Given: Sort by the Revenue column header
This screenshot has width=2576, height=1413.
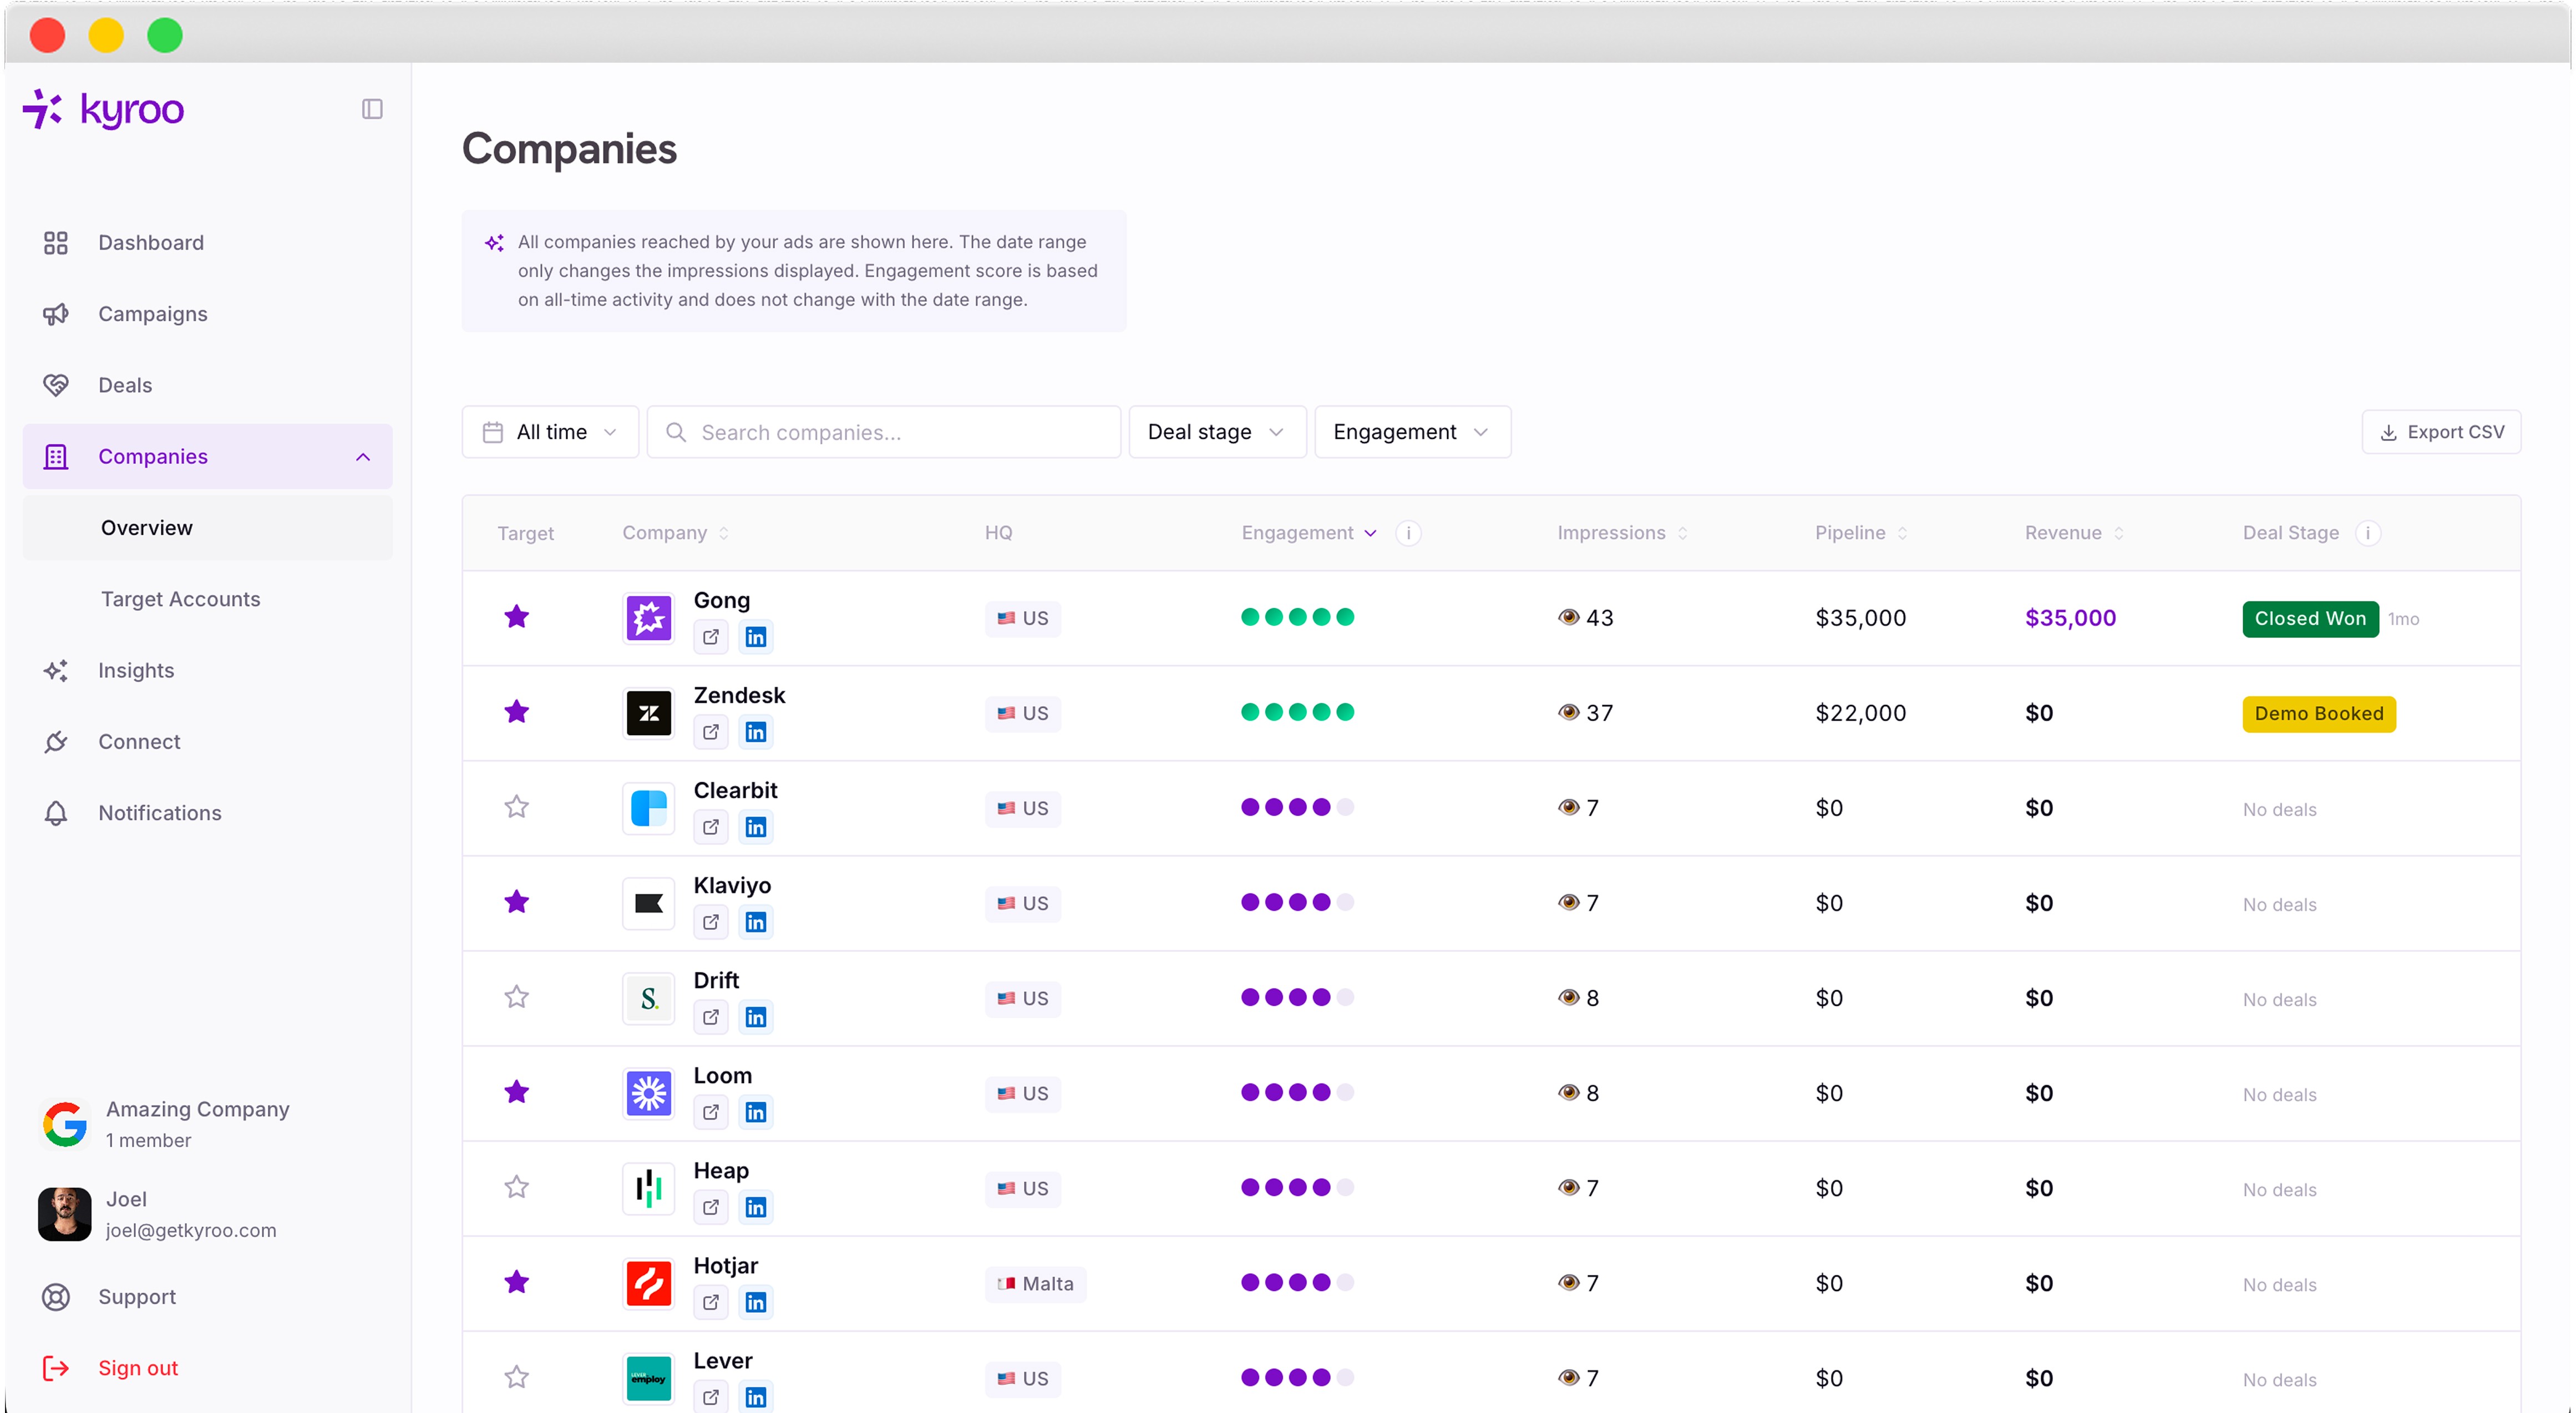Looking at the screenshot, I should coord(2074,533).
